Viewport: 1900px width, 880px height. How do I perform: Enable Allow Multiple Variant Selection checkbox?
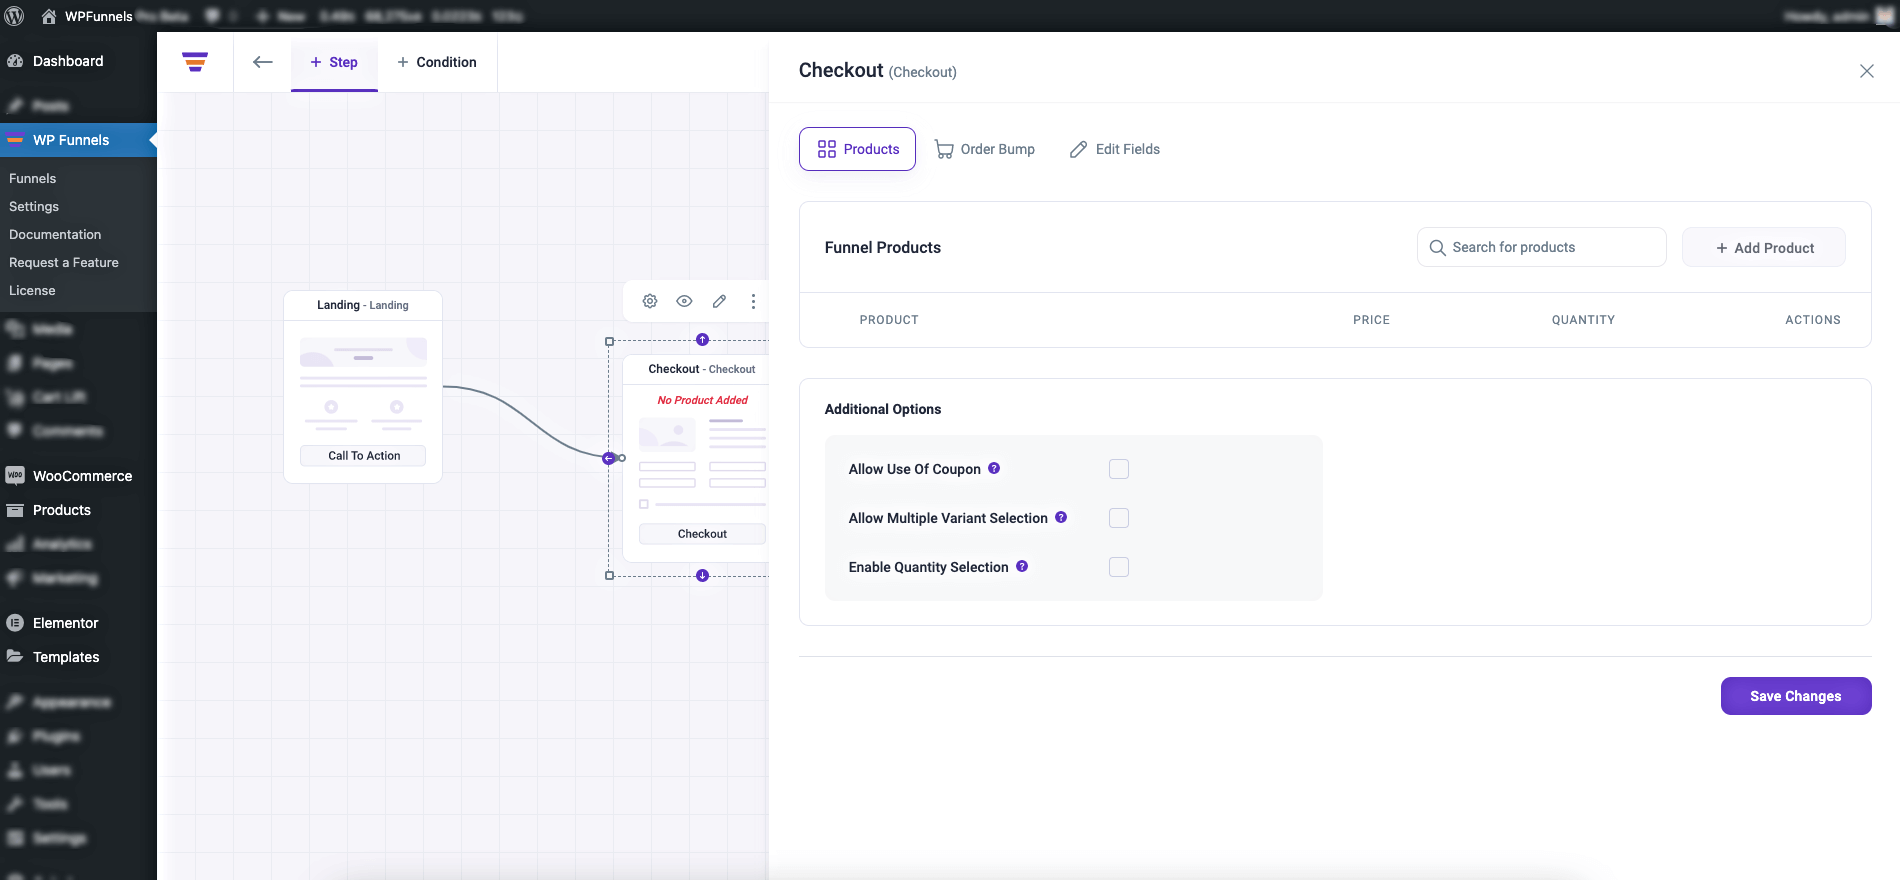(x=1119, y=518)
